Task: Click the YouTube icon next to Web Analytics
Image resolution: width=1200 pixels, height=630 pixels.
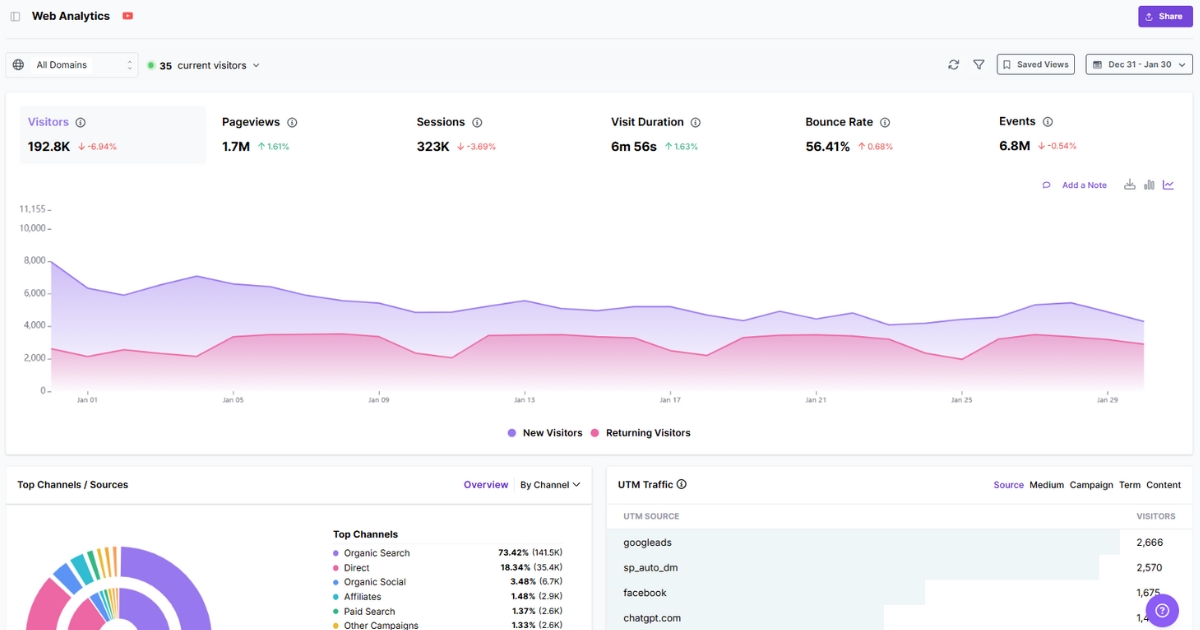Action: pyautogui.click(x=126, y=15)
